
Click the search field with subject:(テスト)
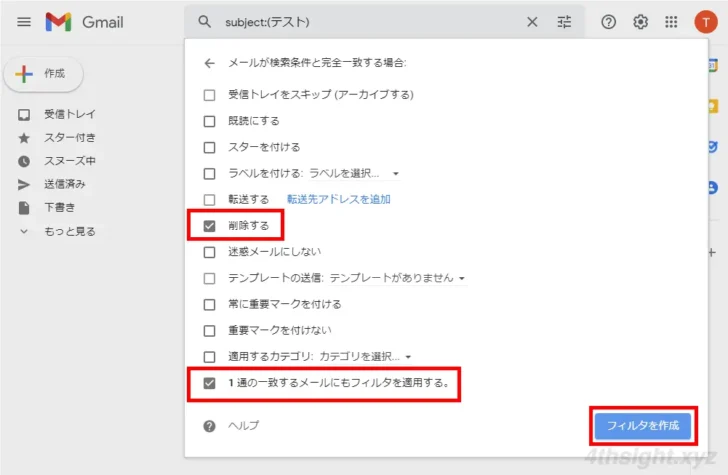tap(371, 22)
